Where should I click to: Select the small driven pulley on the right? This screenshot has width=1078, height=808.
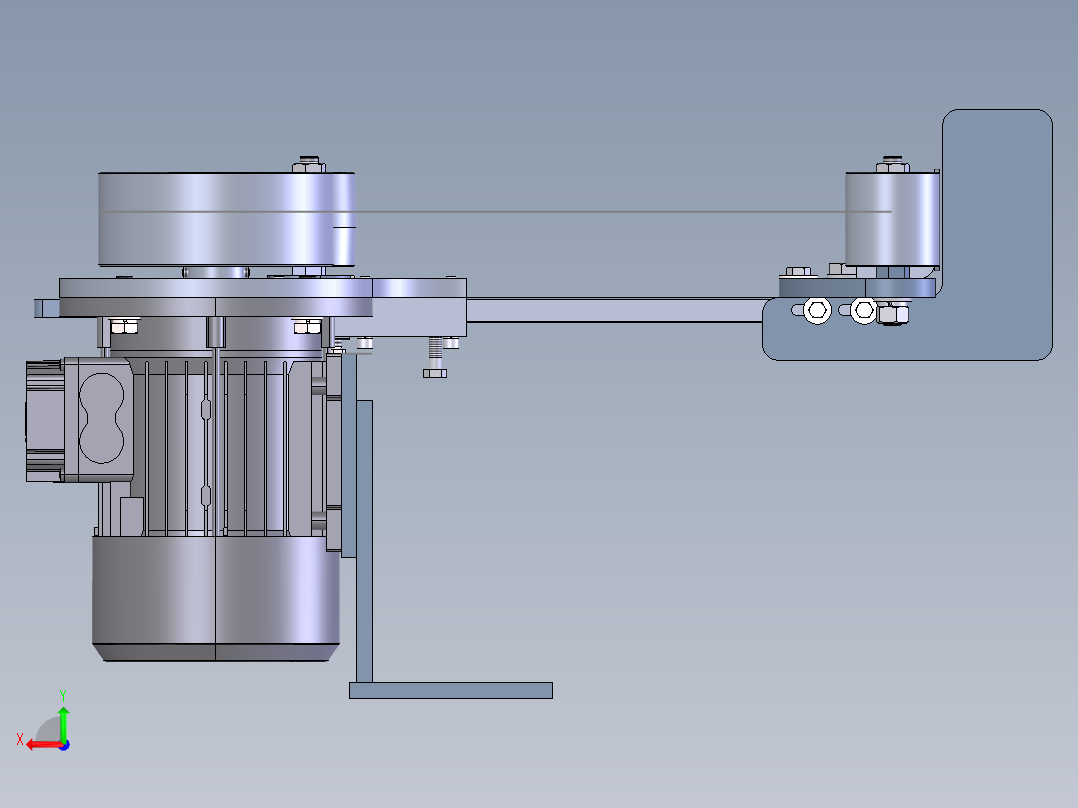892,219
